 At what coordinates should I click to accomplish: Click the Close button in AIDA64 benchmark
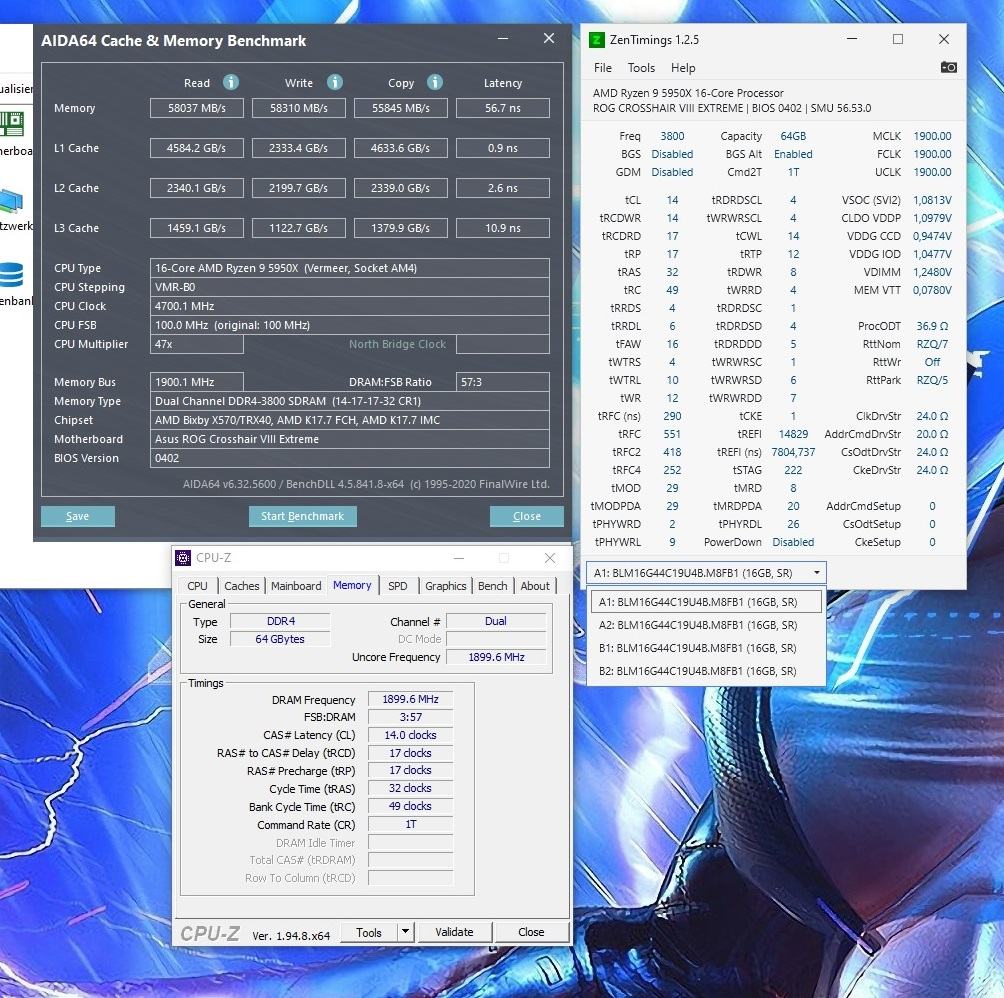(526, 516)
